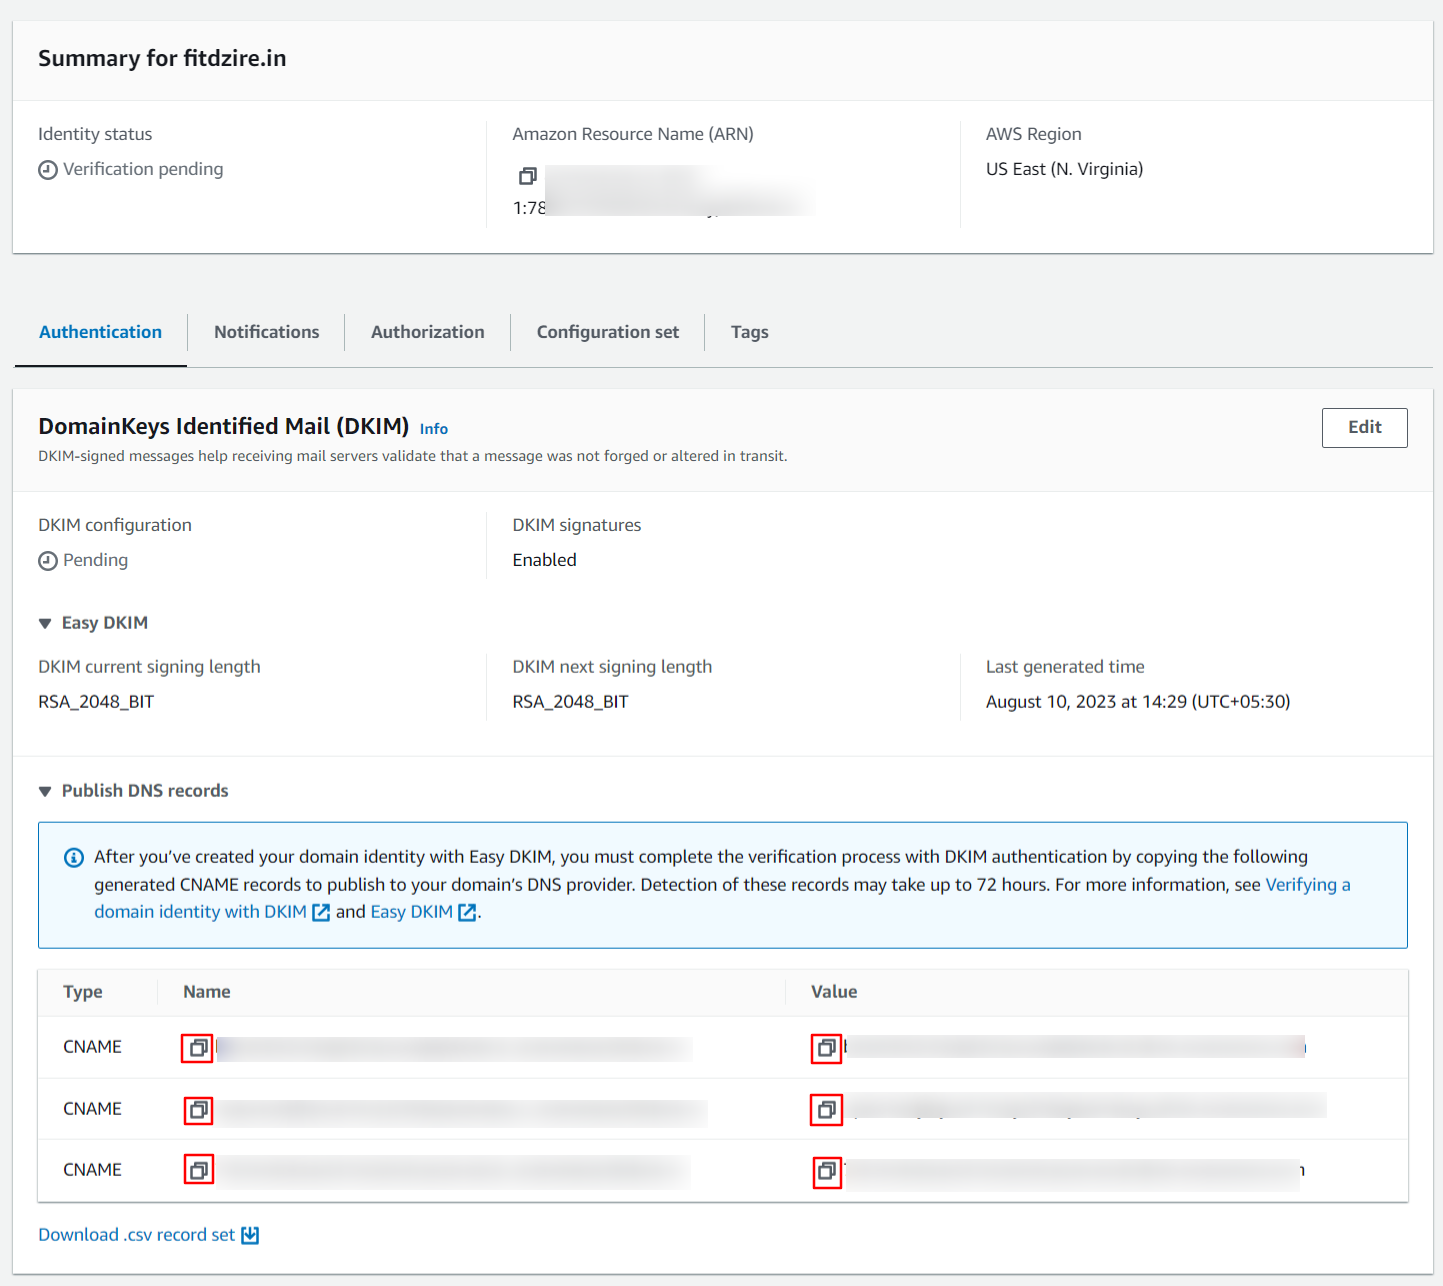The image size is (1443, 1286).
Task: Click the Type column header
Action: pos(83,992)
